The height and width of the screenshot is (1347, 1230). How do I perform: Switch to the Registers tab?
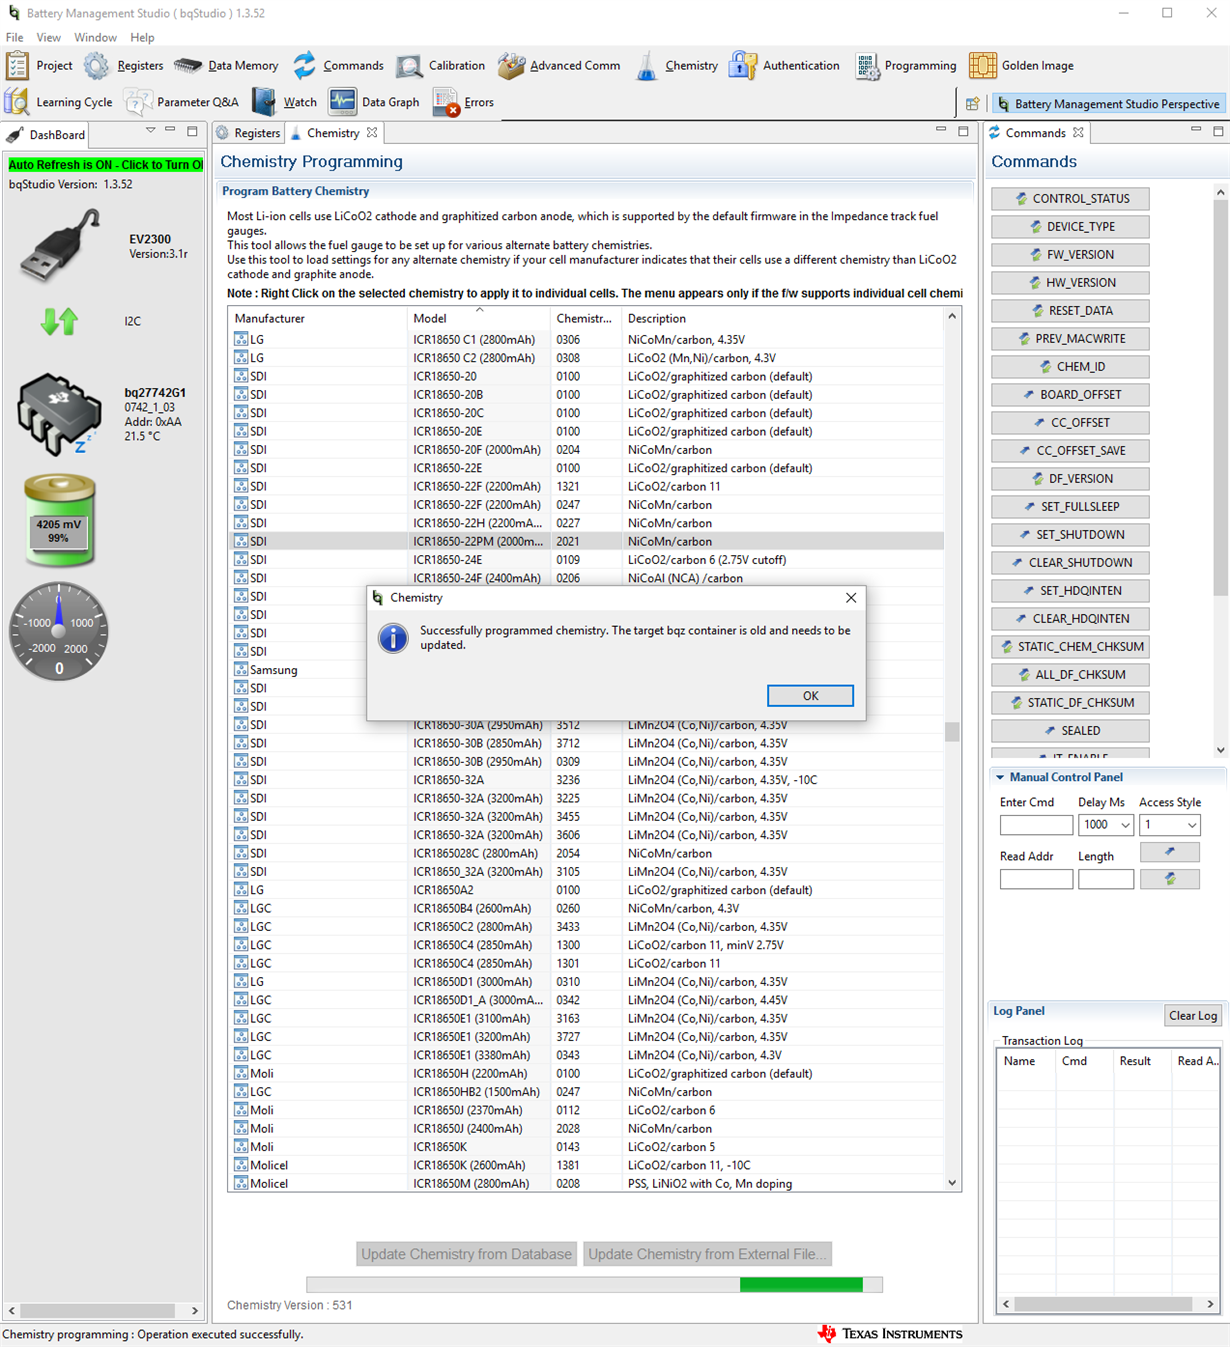pyautogui.click(x=249, y=133)
